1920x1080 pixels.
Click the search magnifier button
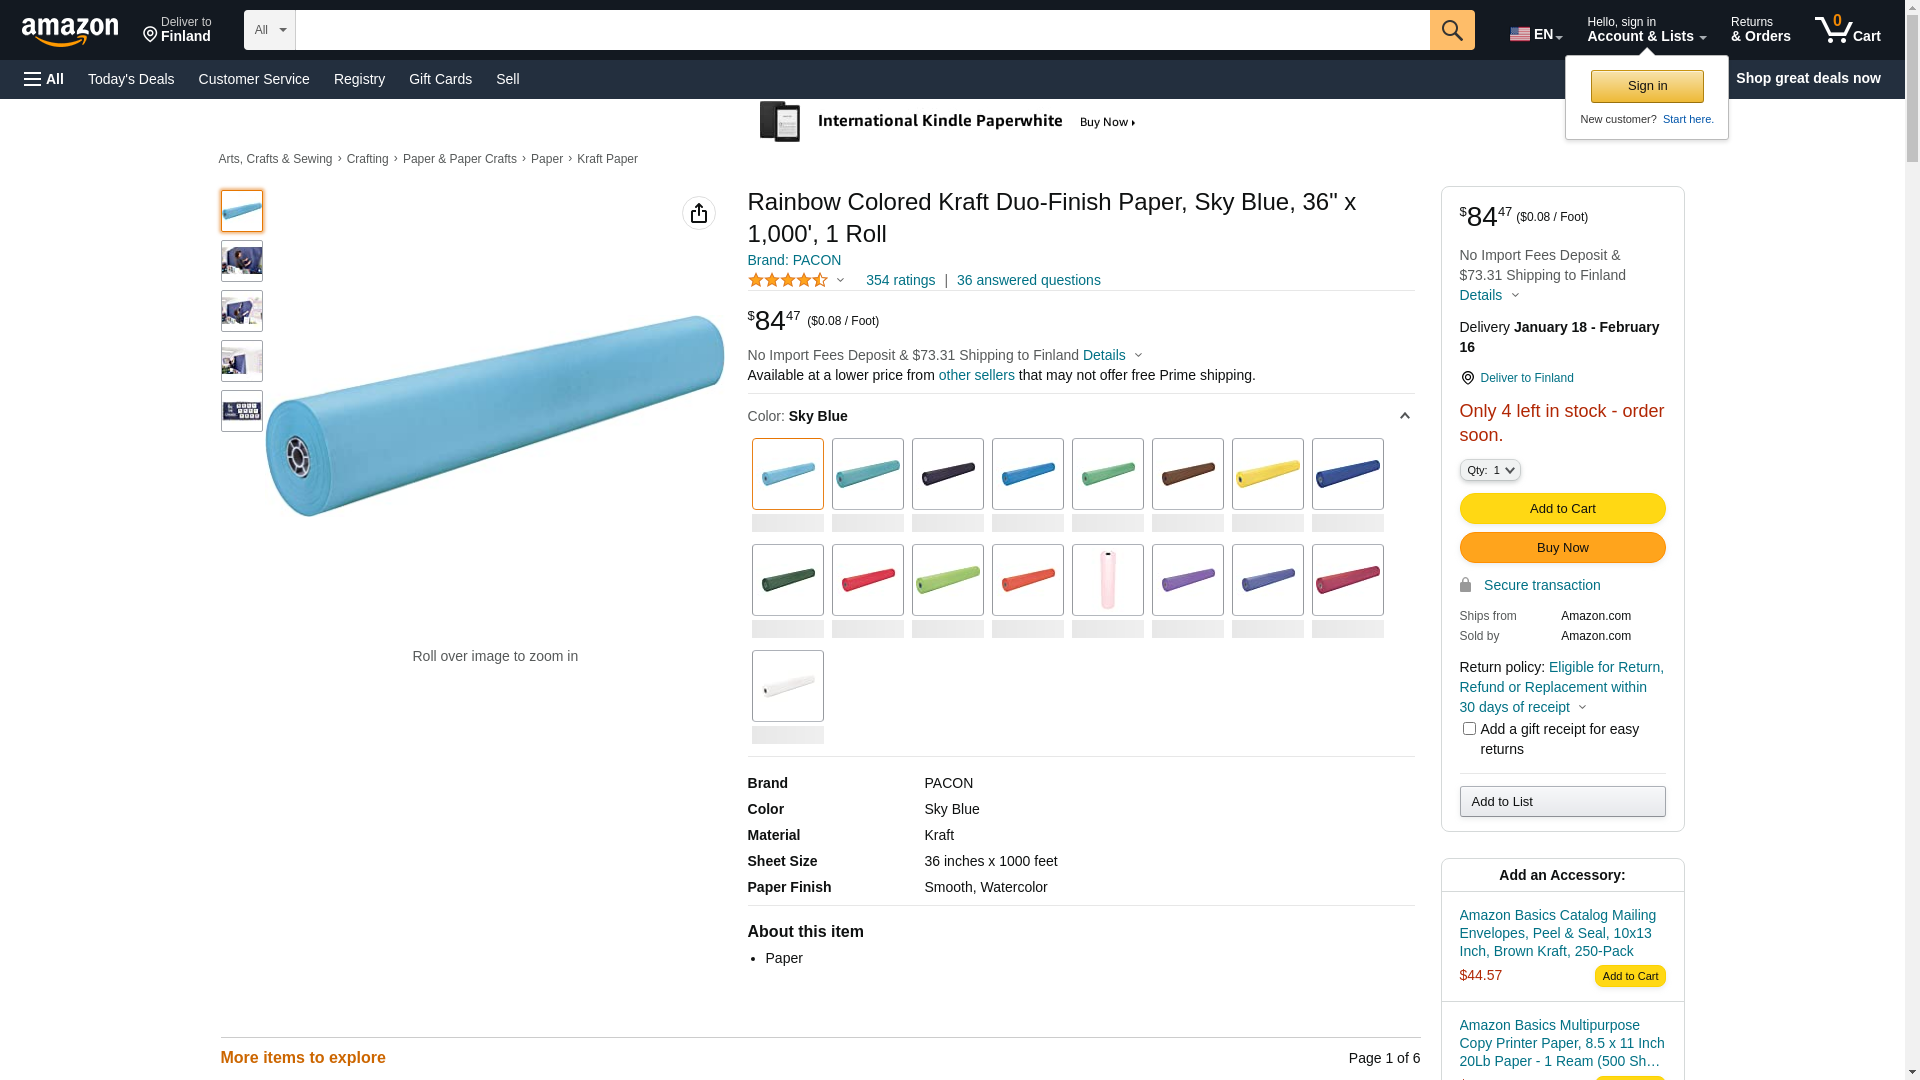click(1452, 30)
